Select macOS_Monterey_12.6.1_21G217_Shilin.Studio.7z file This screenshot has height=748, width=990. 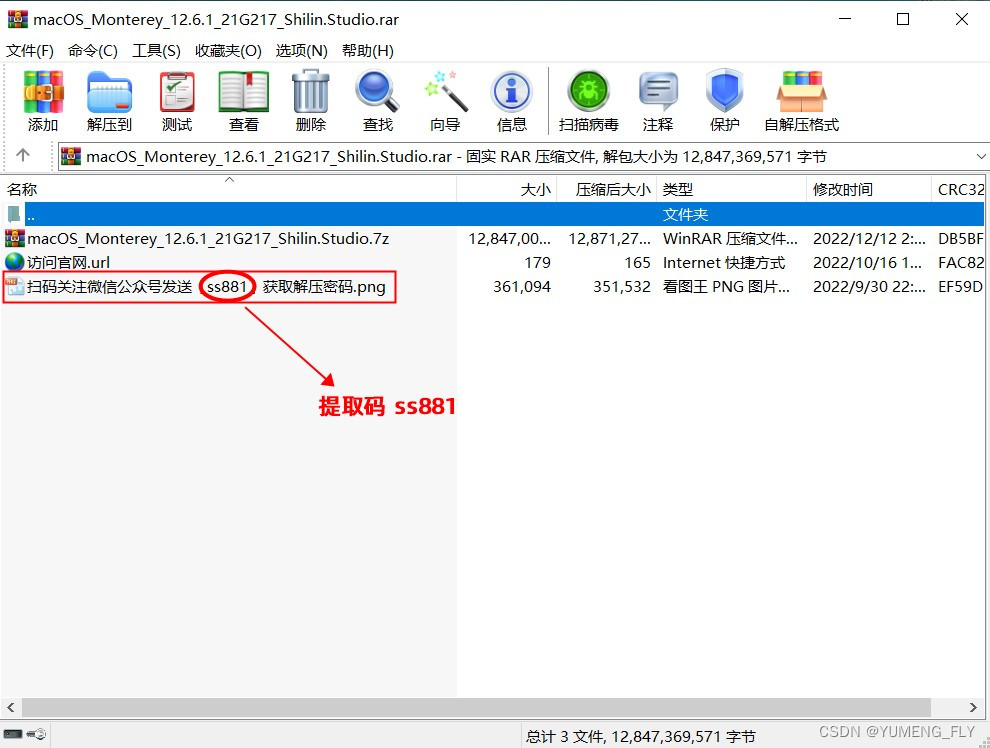coord(208,239)
